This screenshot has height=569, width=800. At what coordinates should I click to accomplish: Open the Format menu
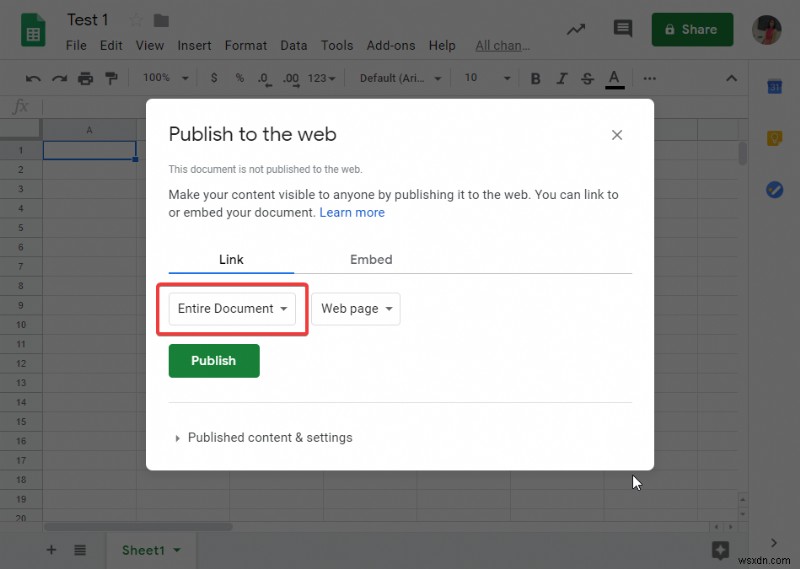[246, 45]
